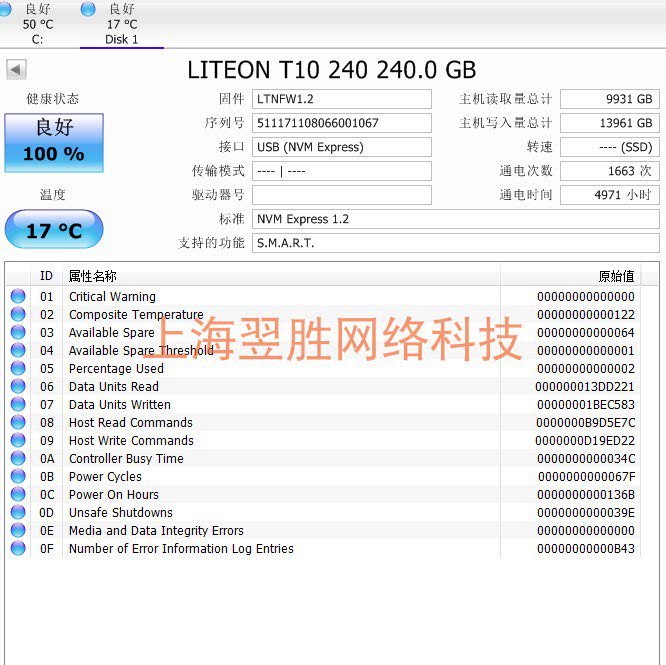Screen dimensions: 666x665
Task: Click status orb for Power On Hours row
Action: coord(18,494)
